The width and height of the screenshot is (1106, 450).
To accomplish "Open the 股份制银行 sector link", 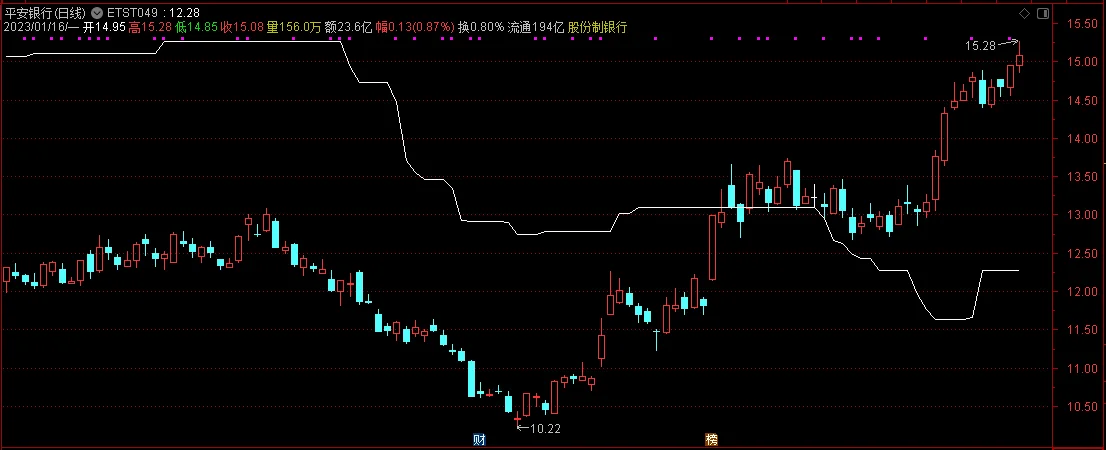I will [x=597, y=28].
